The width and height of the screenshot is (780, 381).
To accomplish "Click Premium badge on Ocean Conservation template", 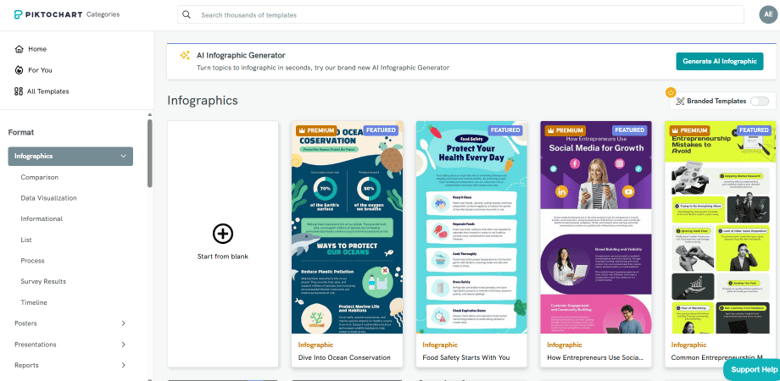I will (x=316, y=130).
